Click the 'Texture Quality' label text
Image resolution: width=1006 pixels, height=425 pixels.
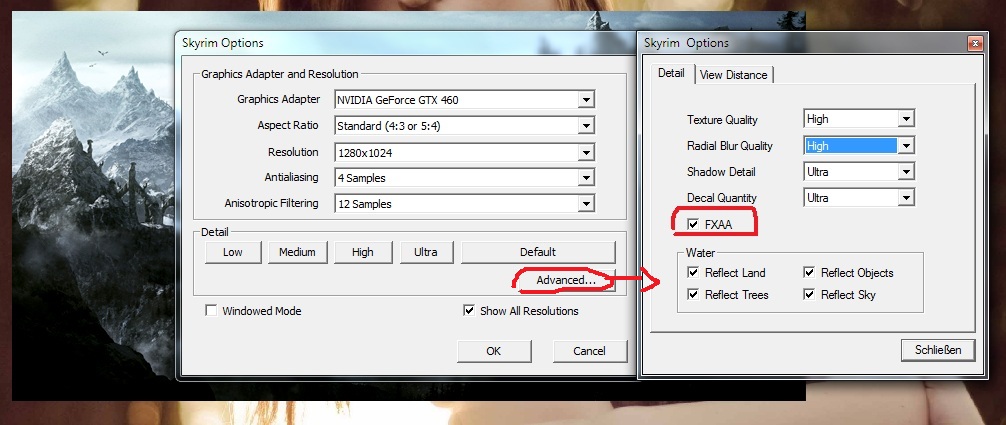coord(722,119)
